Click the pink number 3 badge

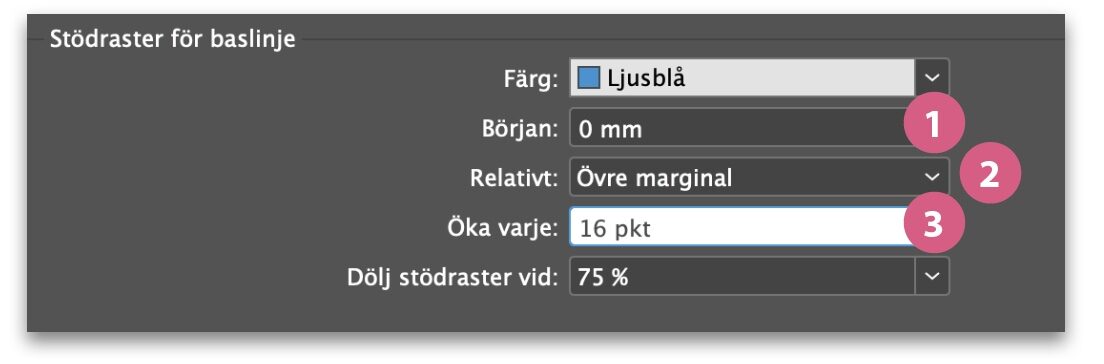[933, 225]
